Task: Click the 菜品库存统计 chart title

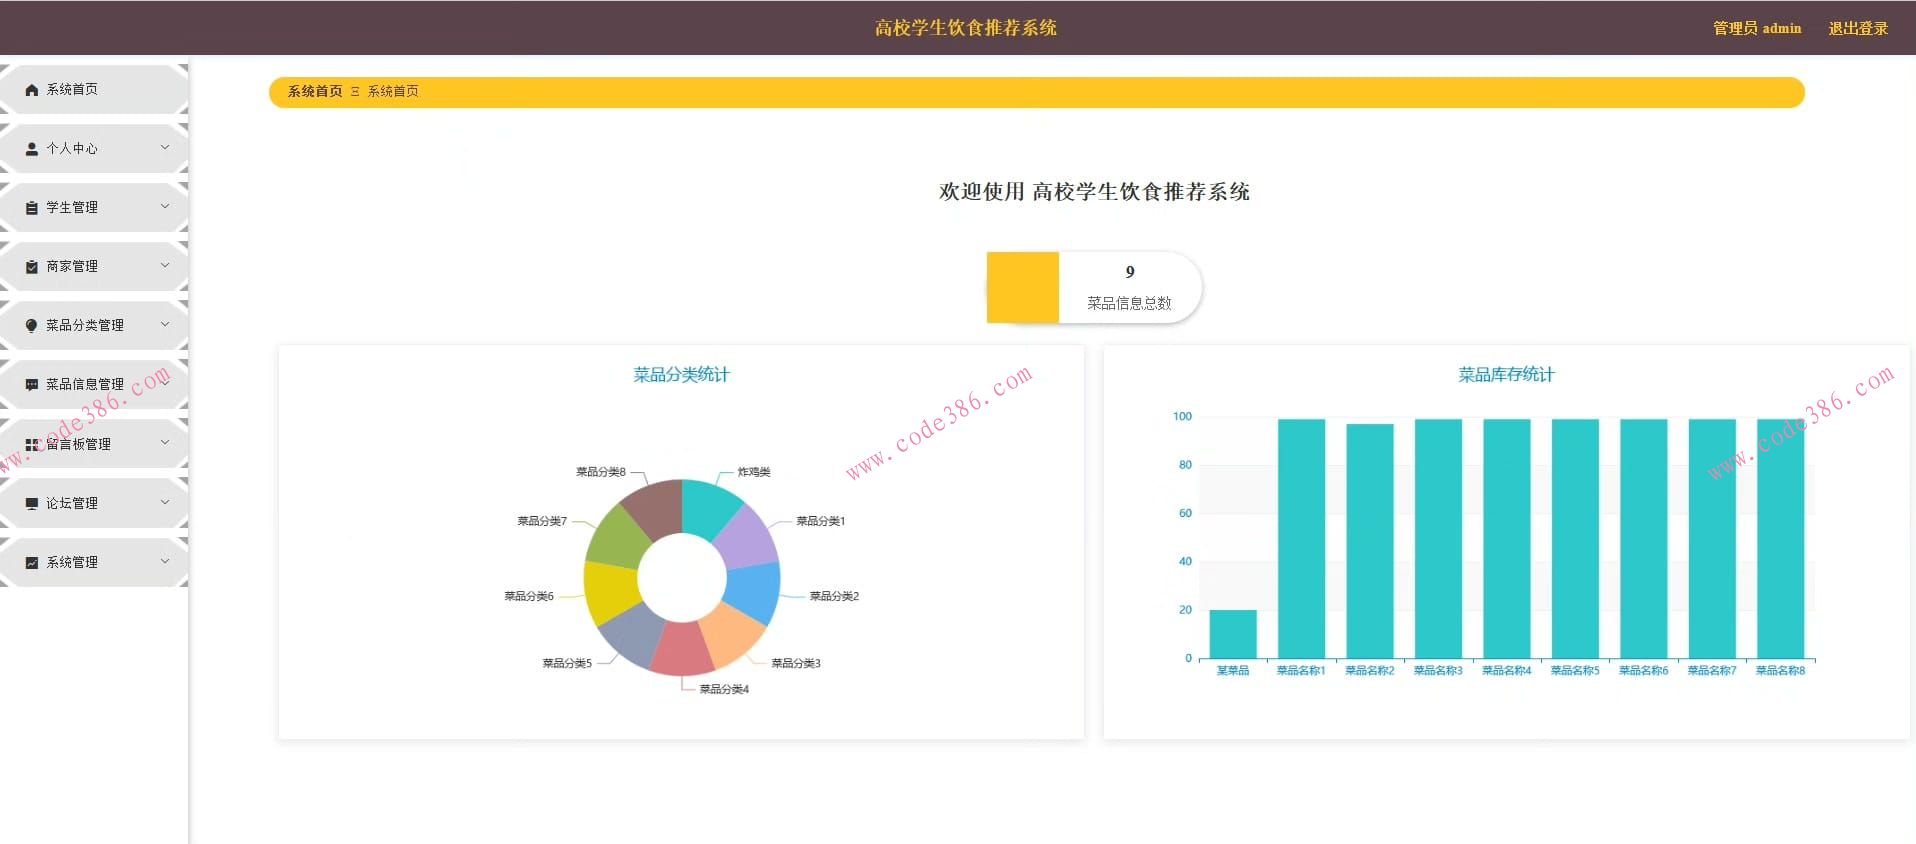Action: click(x=1506, y=375)
